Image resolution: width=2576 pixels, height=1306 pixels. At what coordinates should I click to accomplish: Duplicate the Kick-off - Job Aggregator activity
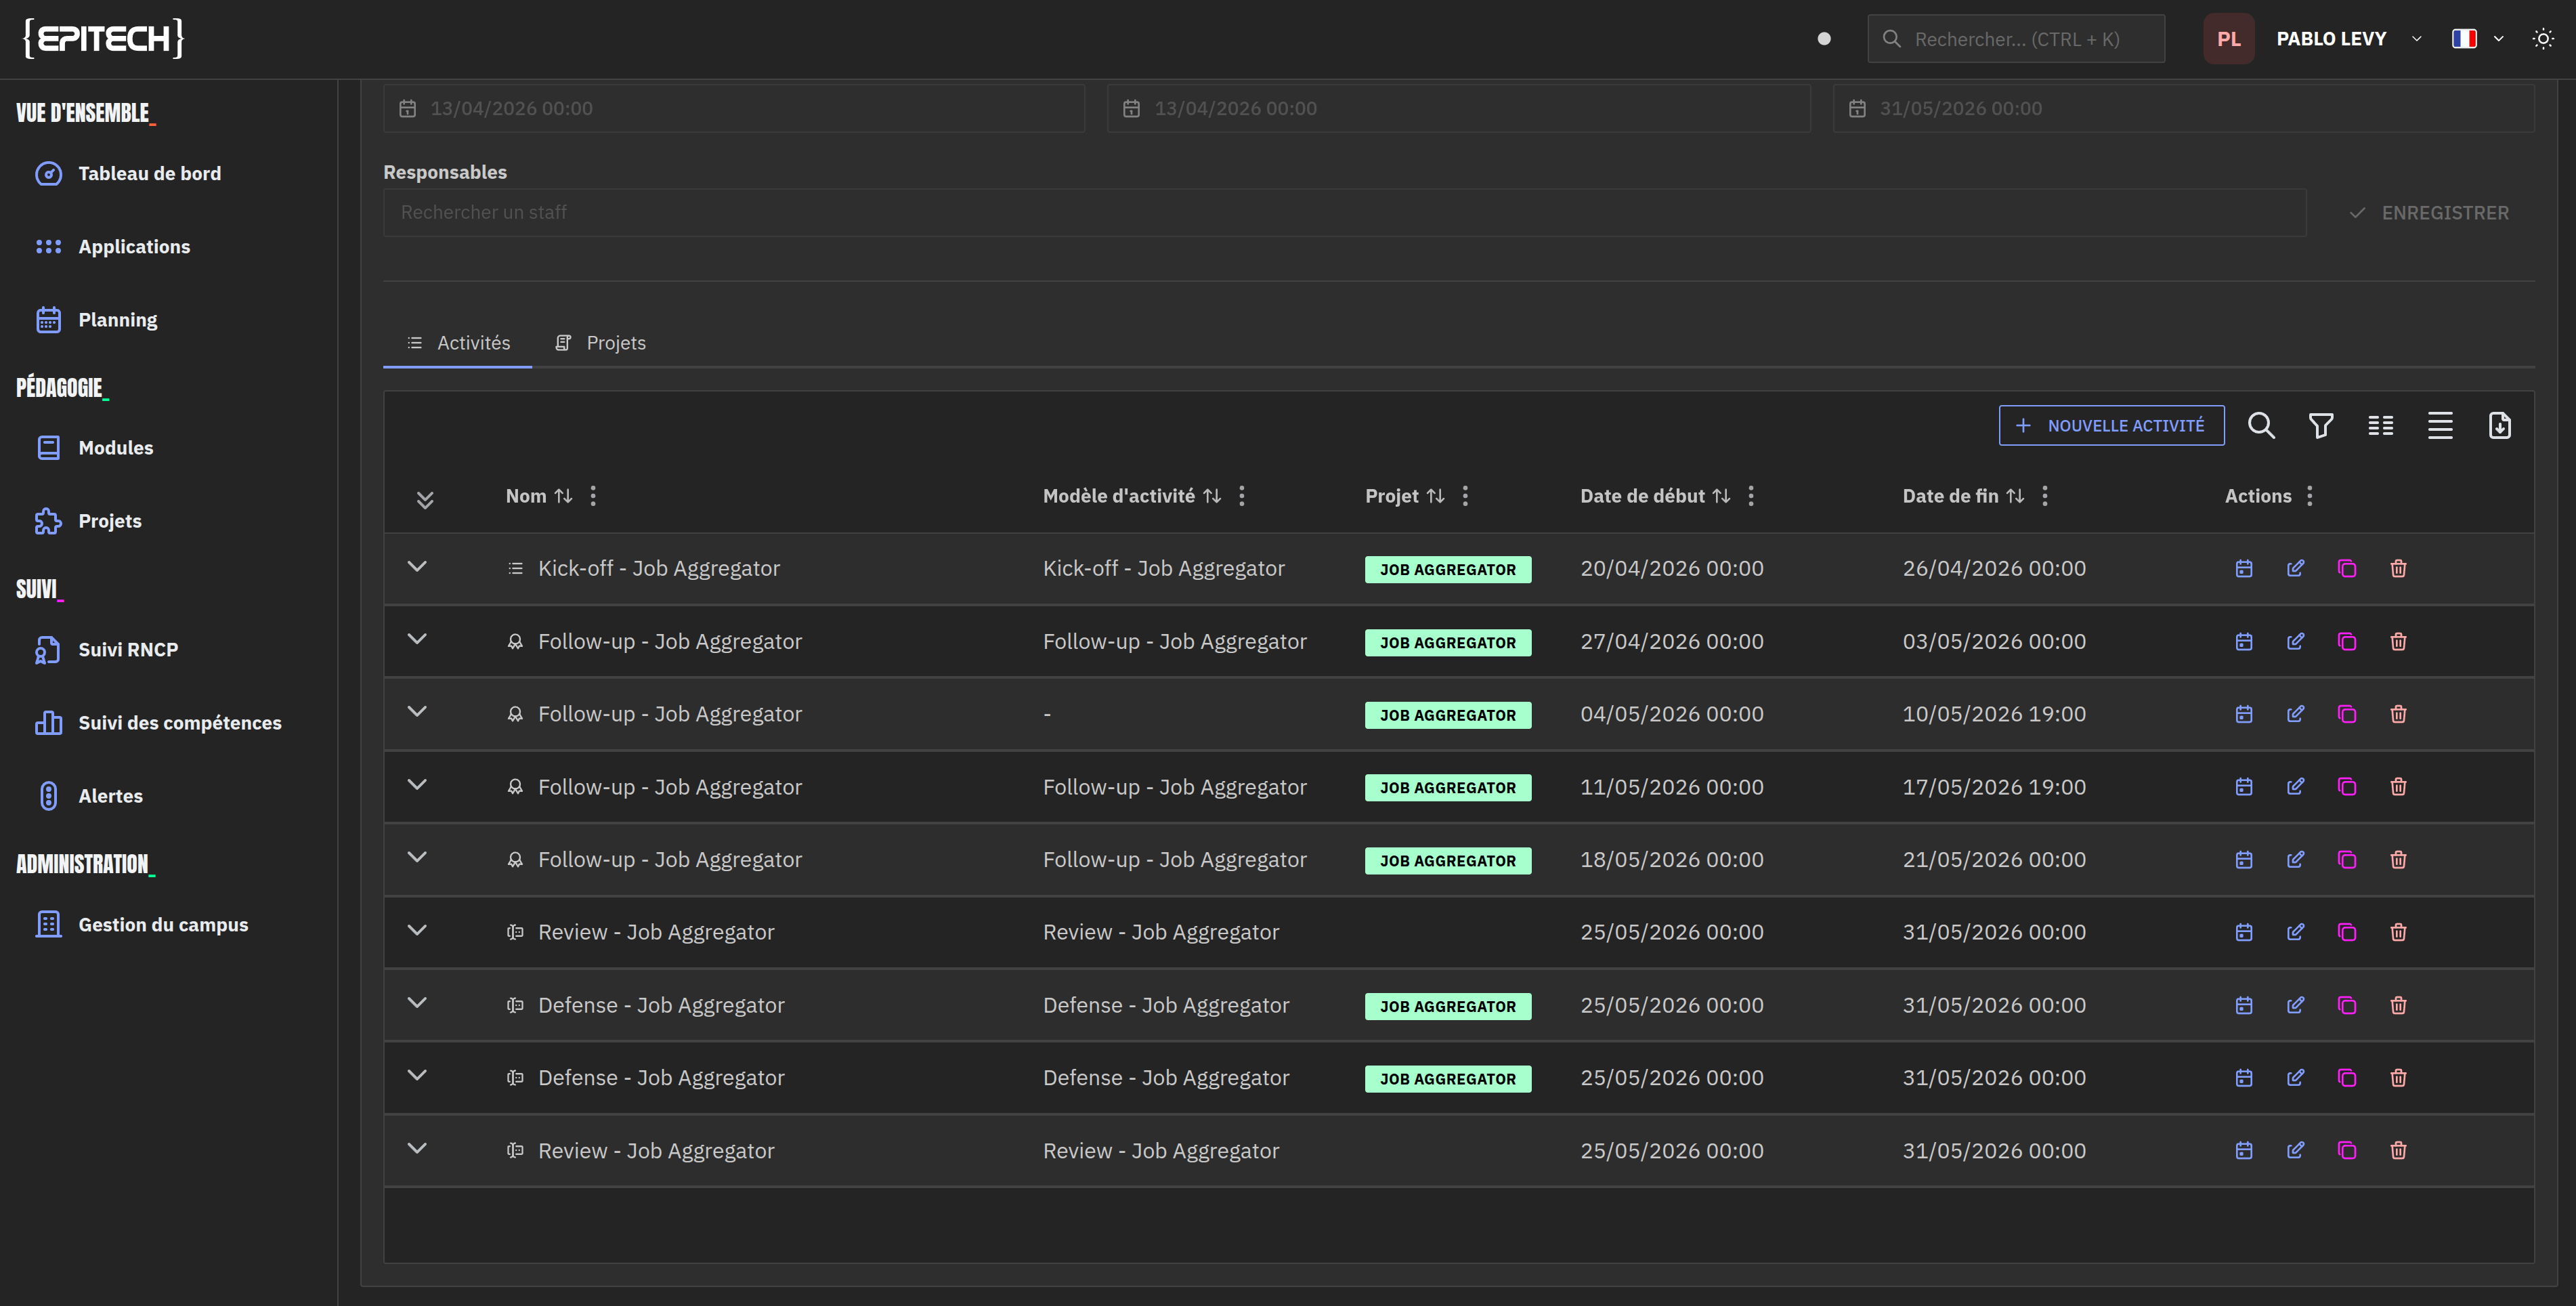tap(2347, 569)
